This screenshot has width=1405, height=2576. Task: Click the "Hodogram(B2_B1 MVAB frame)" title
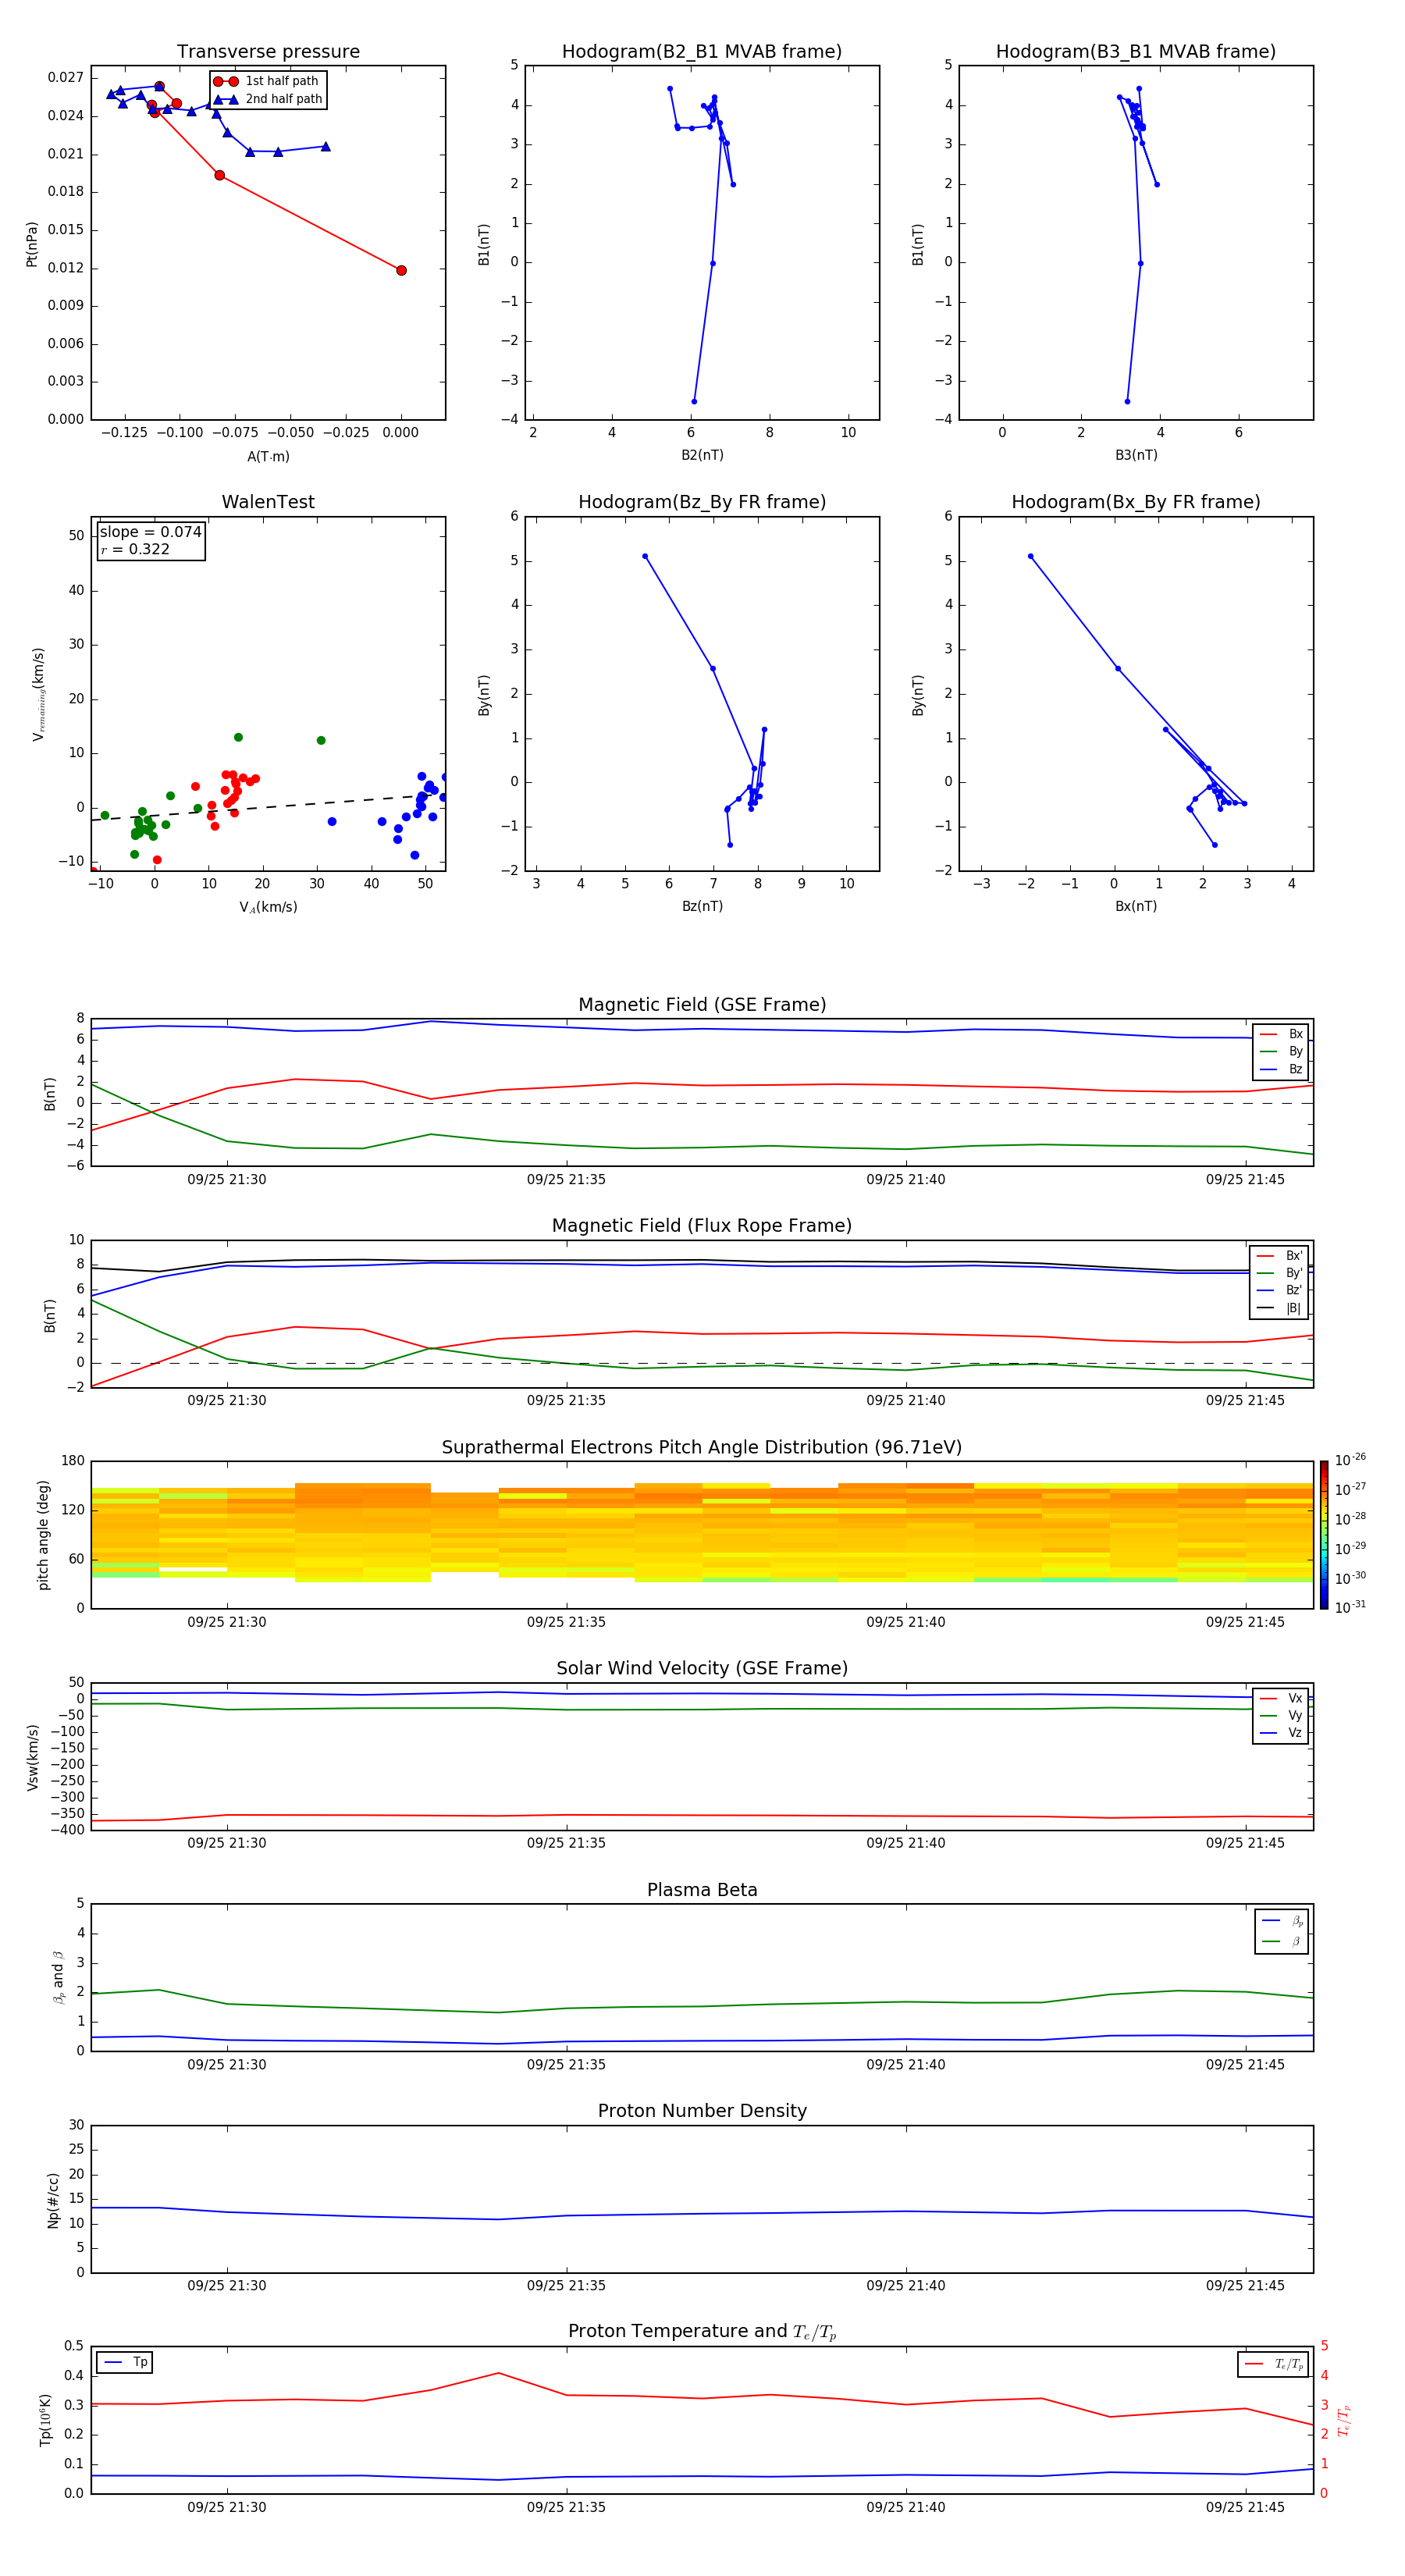tap(702, 52)
